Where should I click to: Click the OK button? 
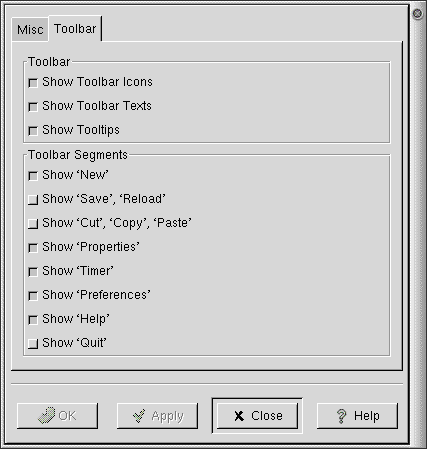click(x=57, y=416)
